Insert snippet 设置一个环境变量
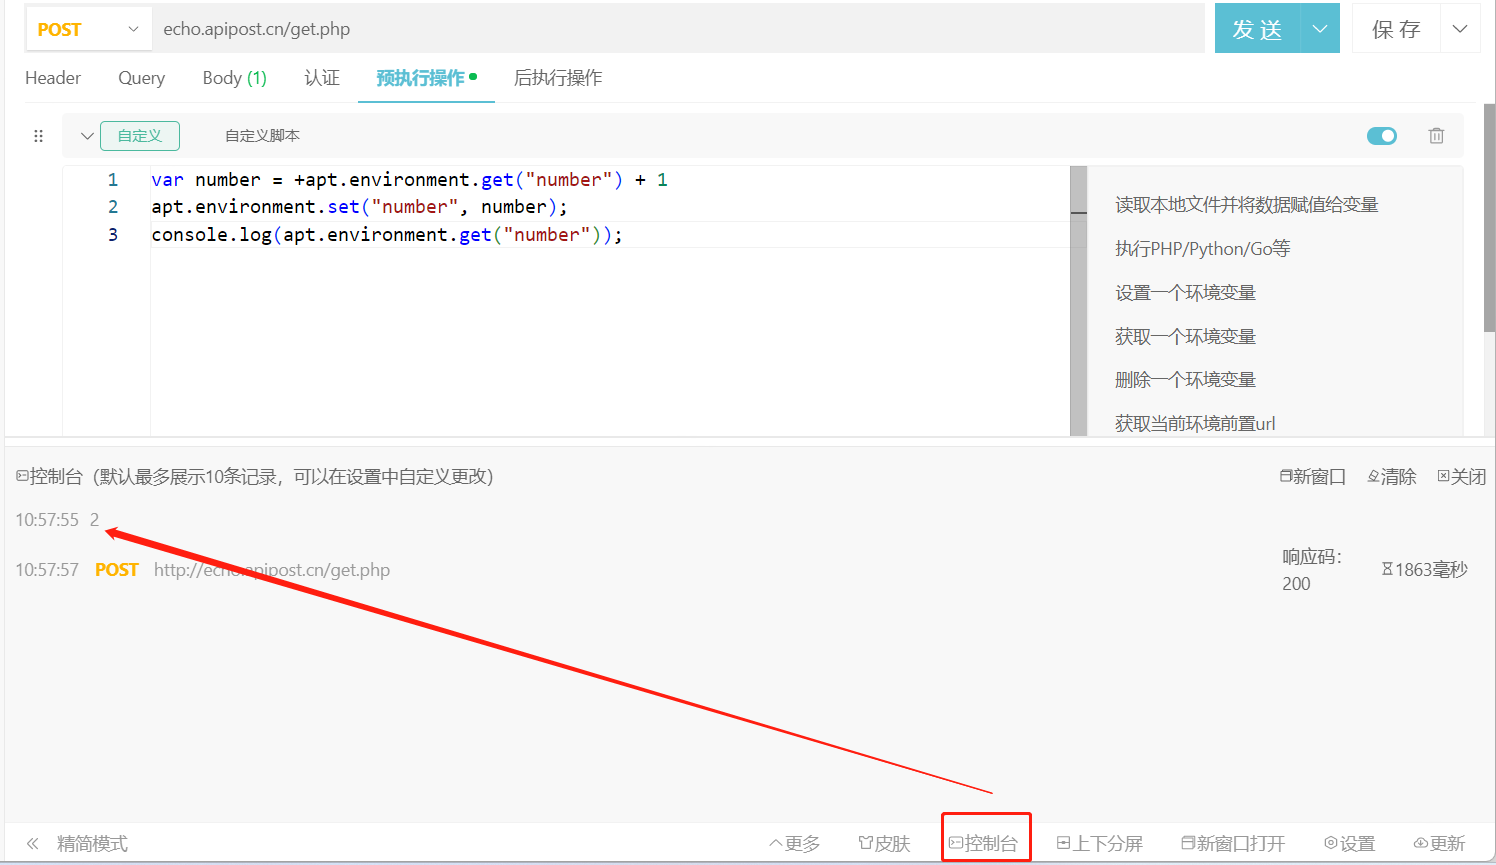This screenshot has height=865, width=1496. point(1185,293)
